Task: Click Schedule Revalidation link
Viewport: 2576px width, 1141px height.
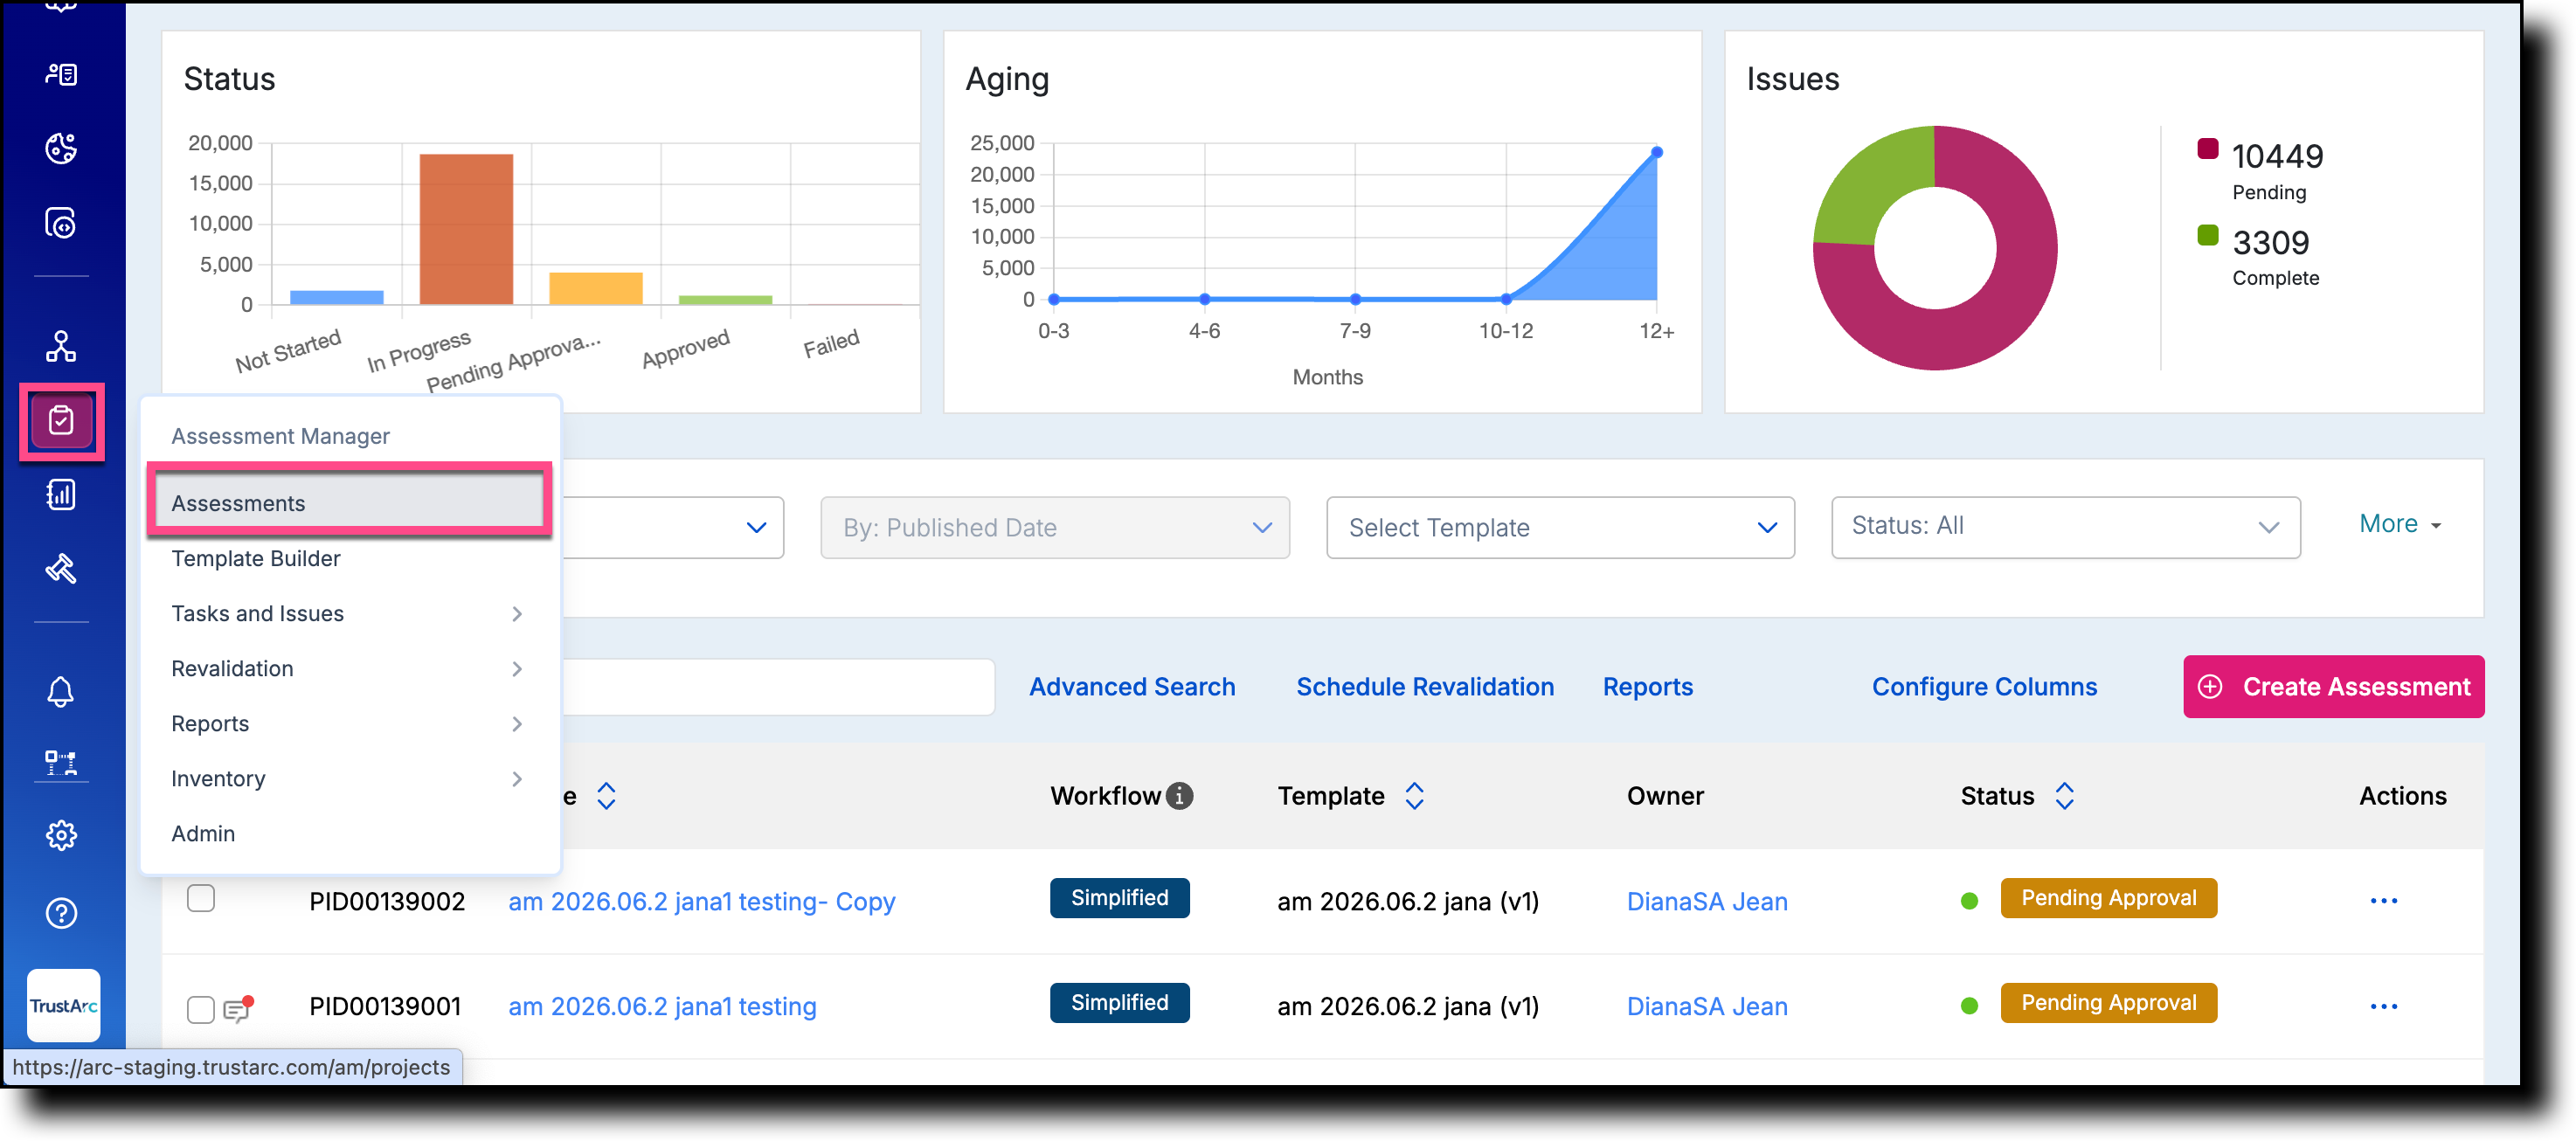Action: [1425, 686]
